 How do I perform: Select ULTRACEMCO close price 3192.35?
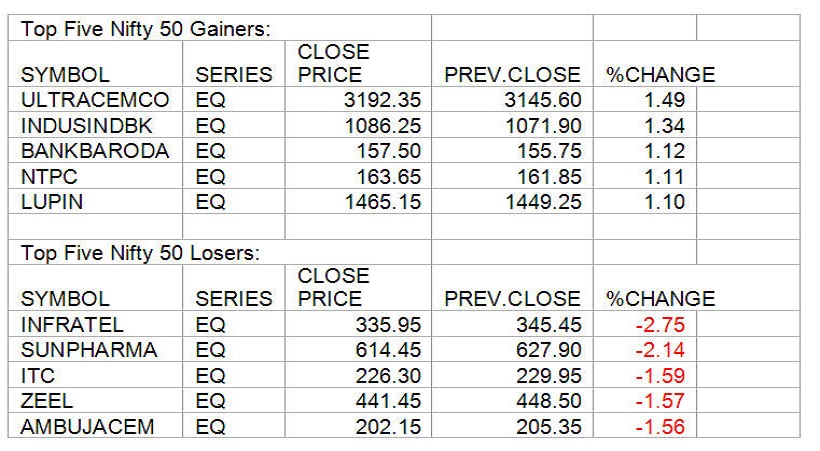(382, 100)
